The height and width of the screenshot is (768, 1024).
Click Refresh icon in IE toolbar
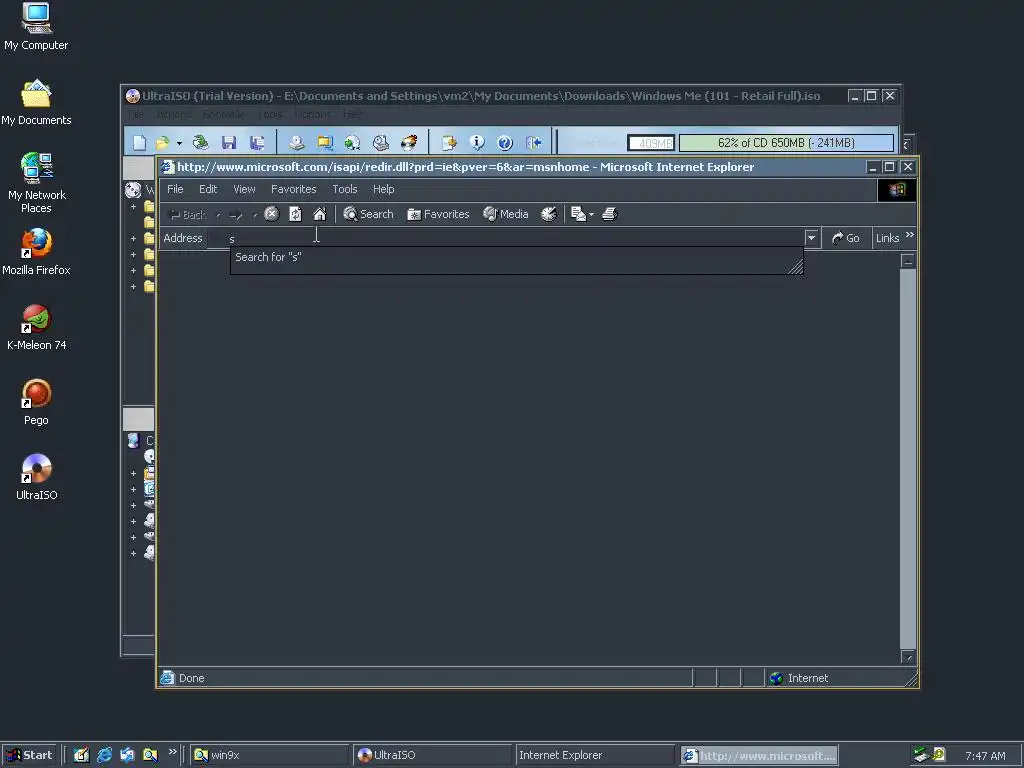(x=295, y=214)
